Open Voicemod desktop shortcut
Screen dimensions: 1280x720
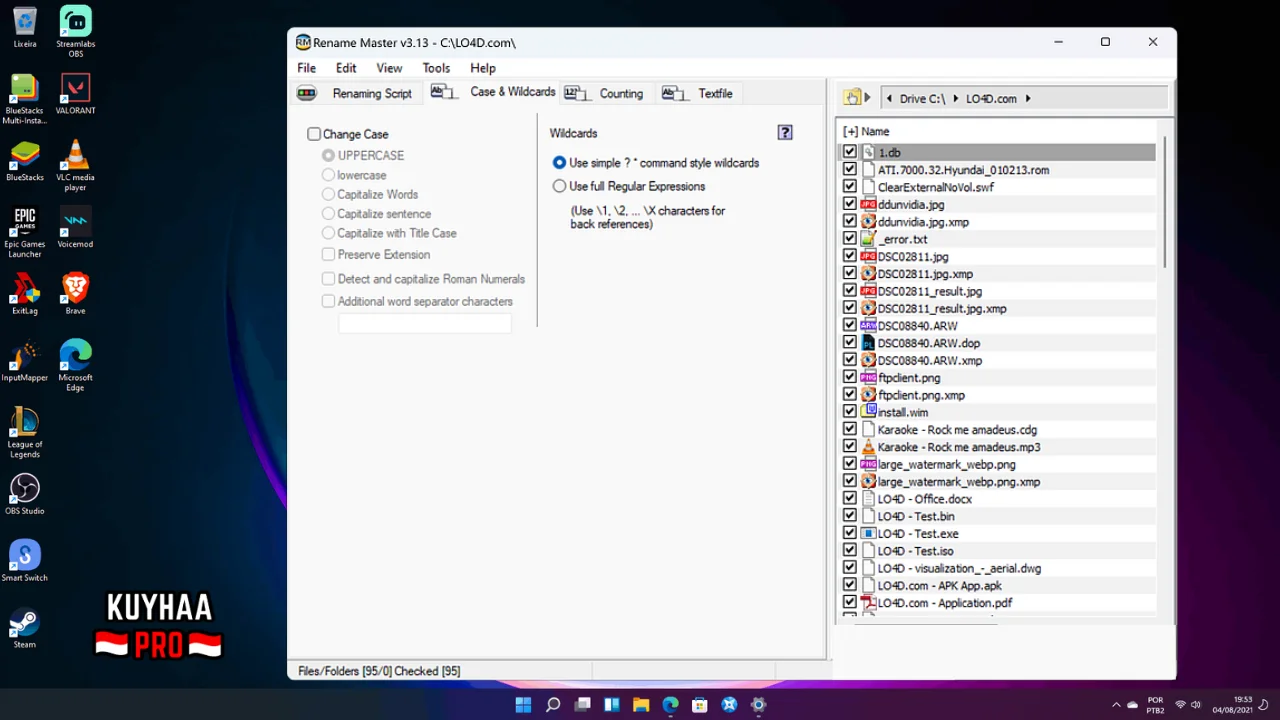[76, 228]
